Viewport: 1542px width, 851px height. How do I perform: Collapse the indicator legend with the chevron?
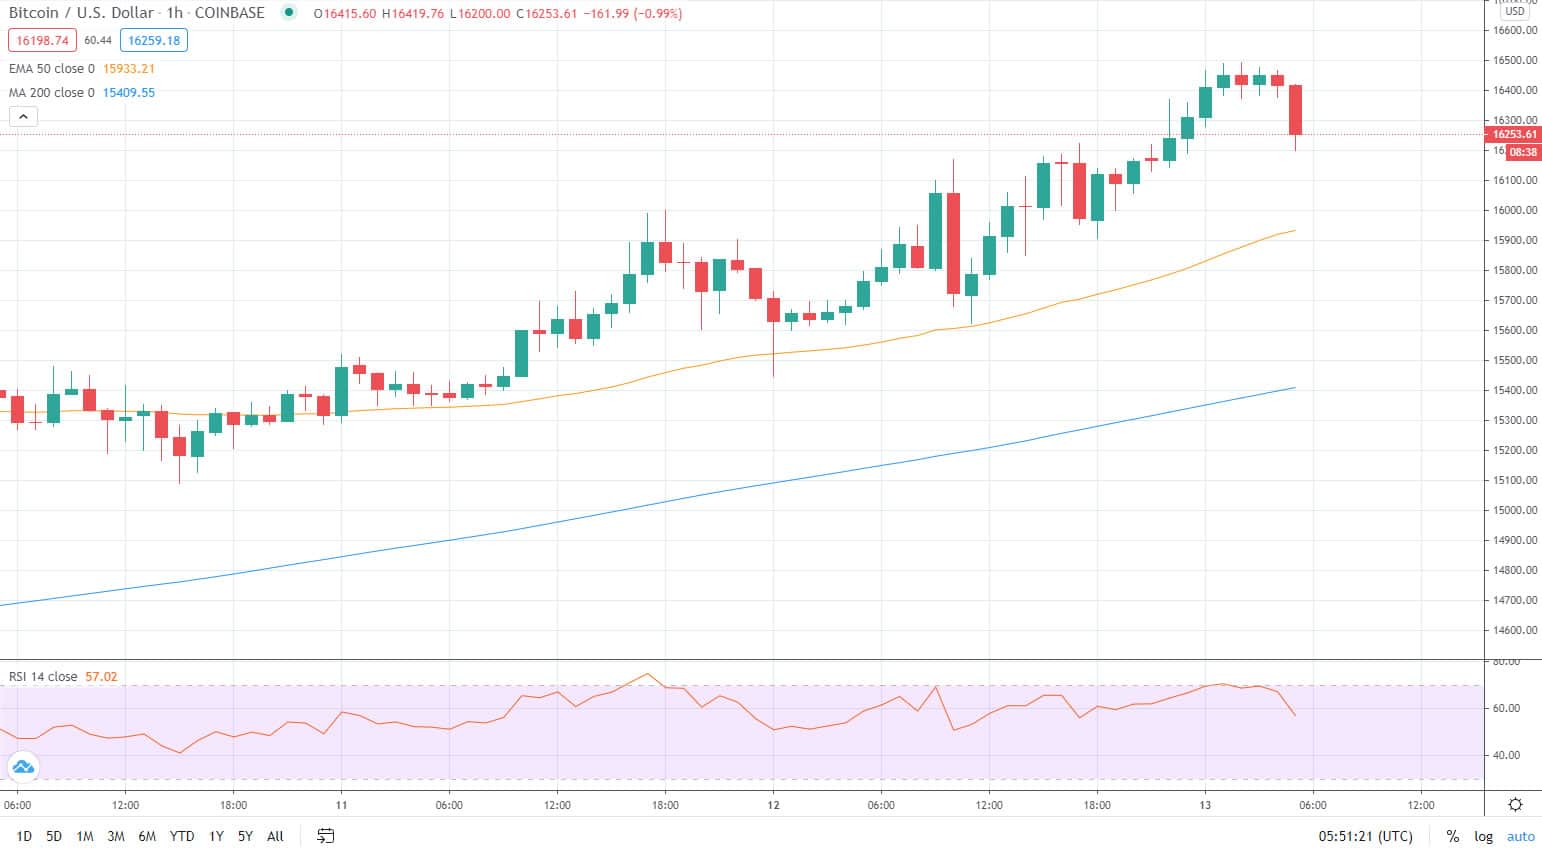click(x=23, y=116)
